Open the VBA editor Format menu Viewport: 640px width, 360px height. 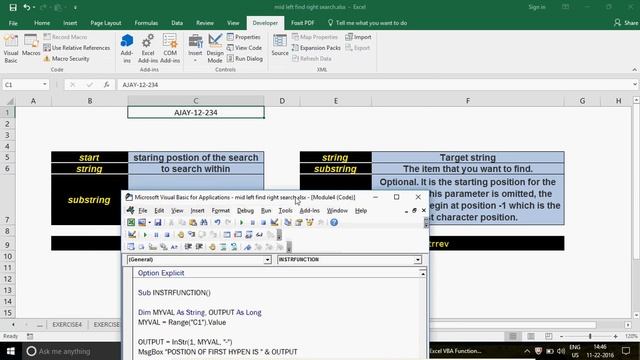coord(220,211)
